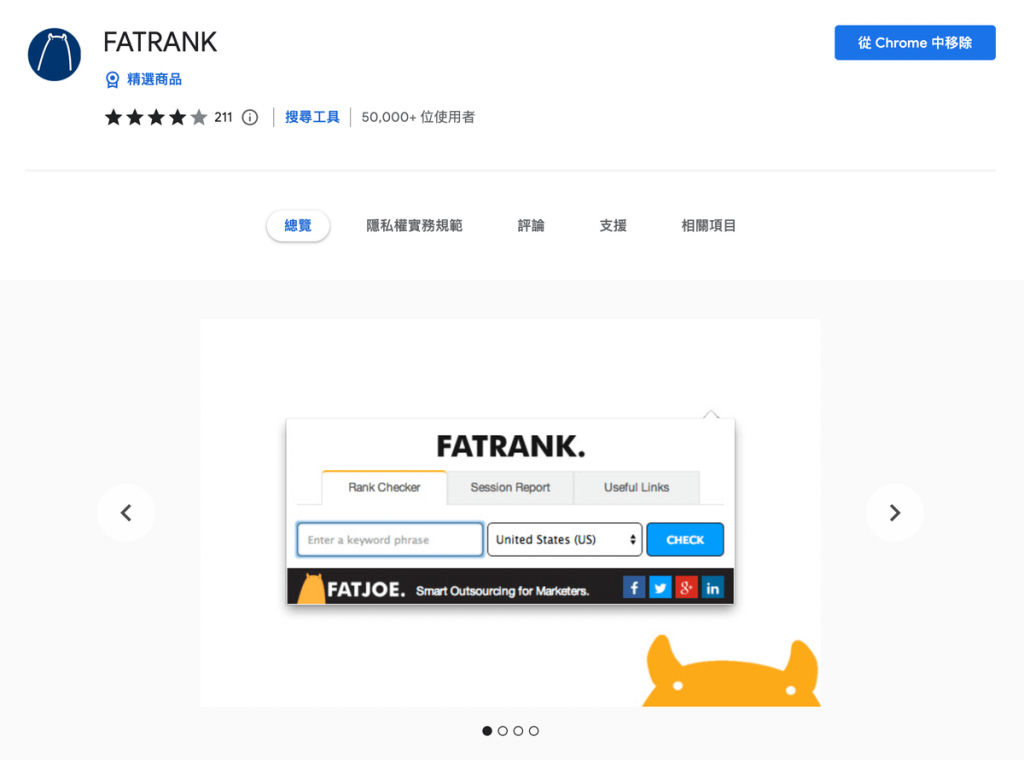Select the second carousel dot
The image size is (1024, 760).
click(503, 731)
